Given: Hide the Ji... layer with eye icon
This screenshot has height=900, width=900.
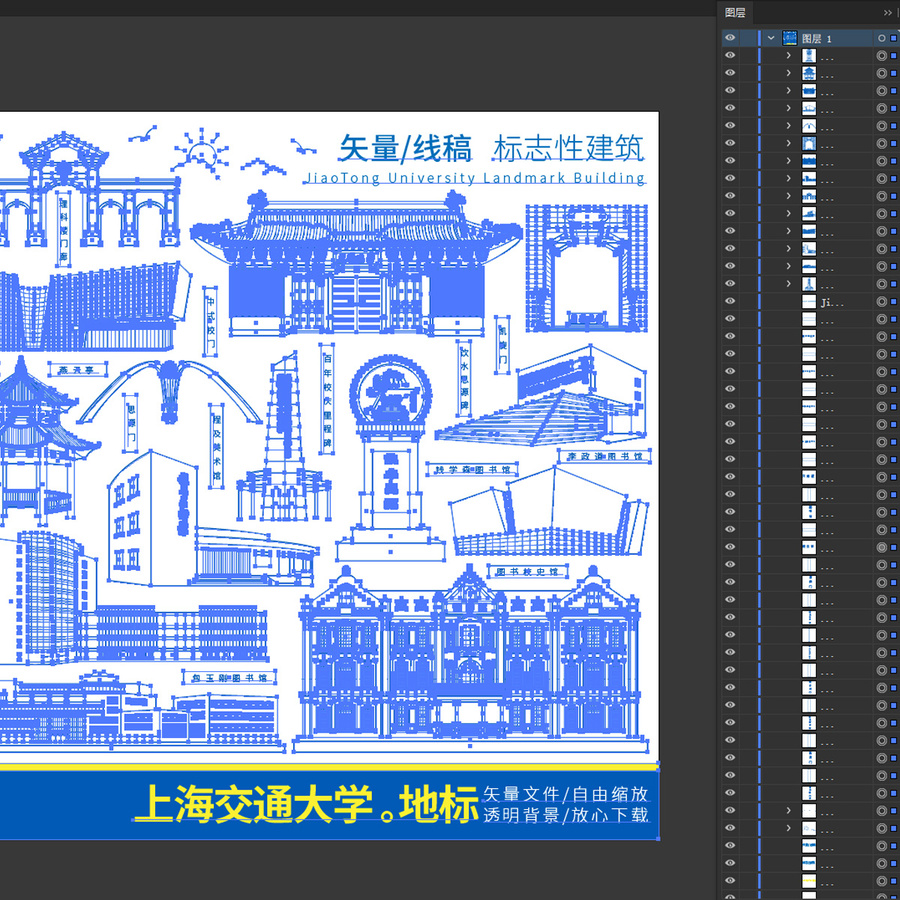Looking at the screenshot, I should [730, 301].
